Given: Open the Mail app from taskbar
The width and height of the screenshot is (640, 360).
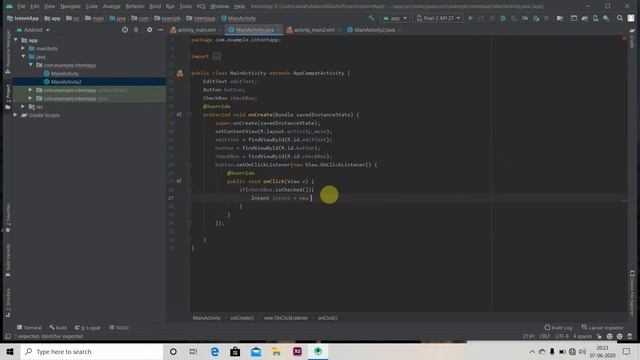Looking at the screenshot, I should (256, 351).
